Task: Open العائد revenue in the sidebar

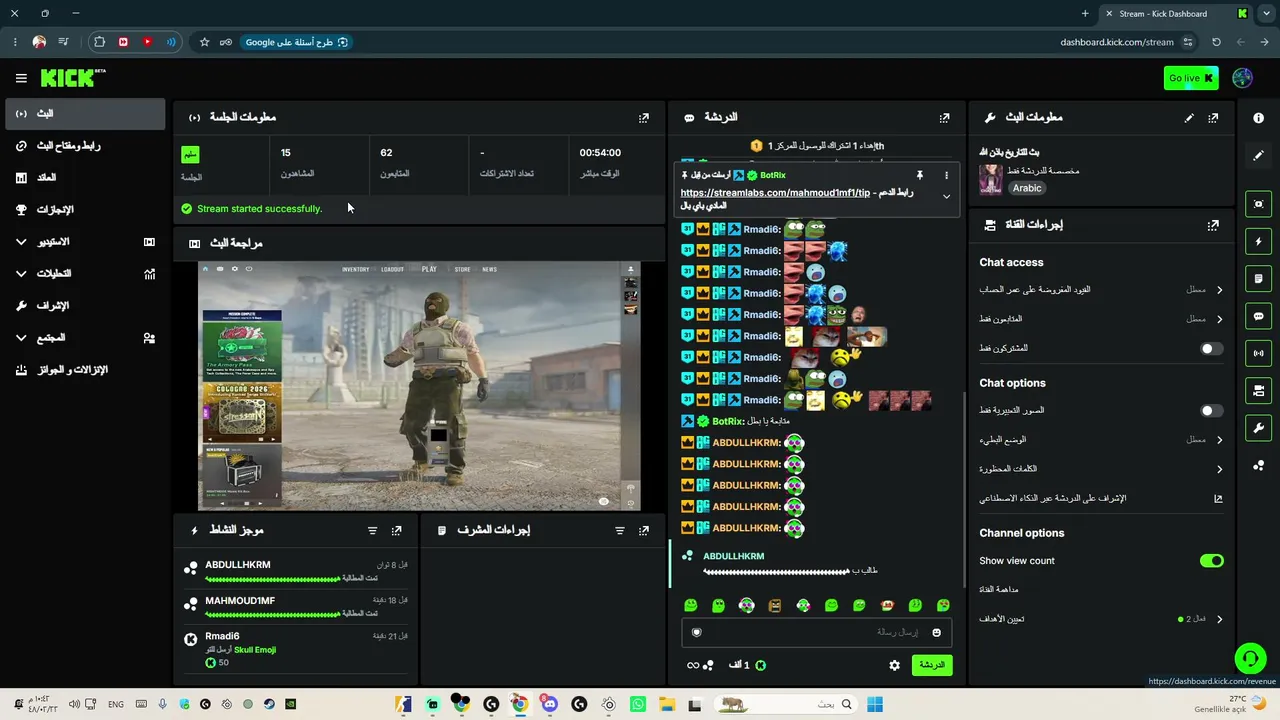Action: 85,178
